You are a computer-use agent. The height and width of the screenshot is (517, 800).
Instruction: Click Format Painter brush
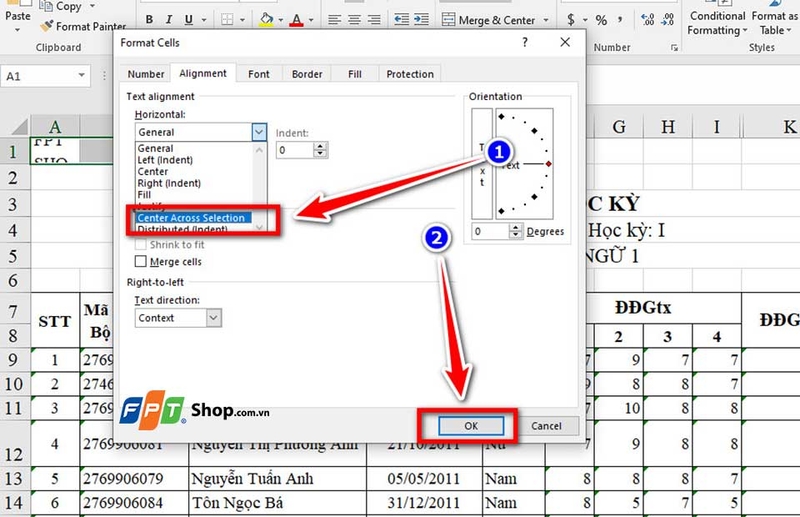tap(84, 26)
